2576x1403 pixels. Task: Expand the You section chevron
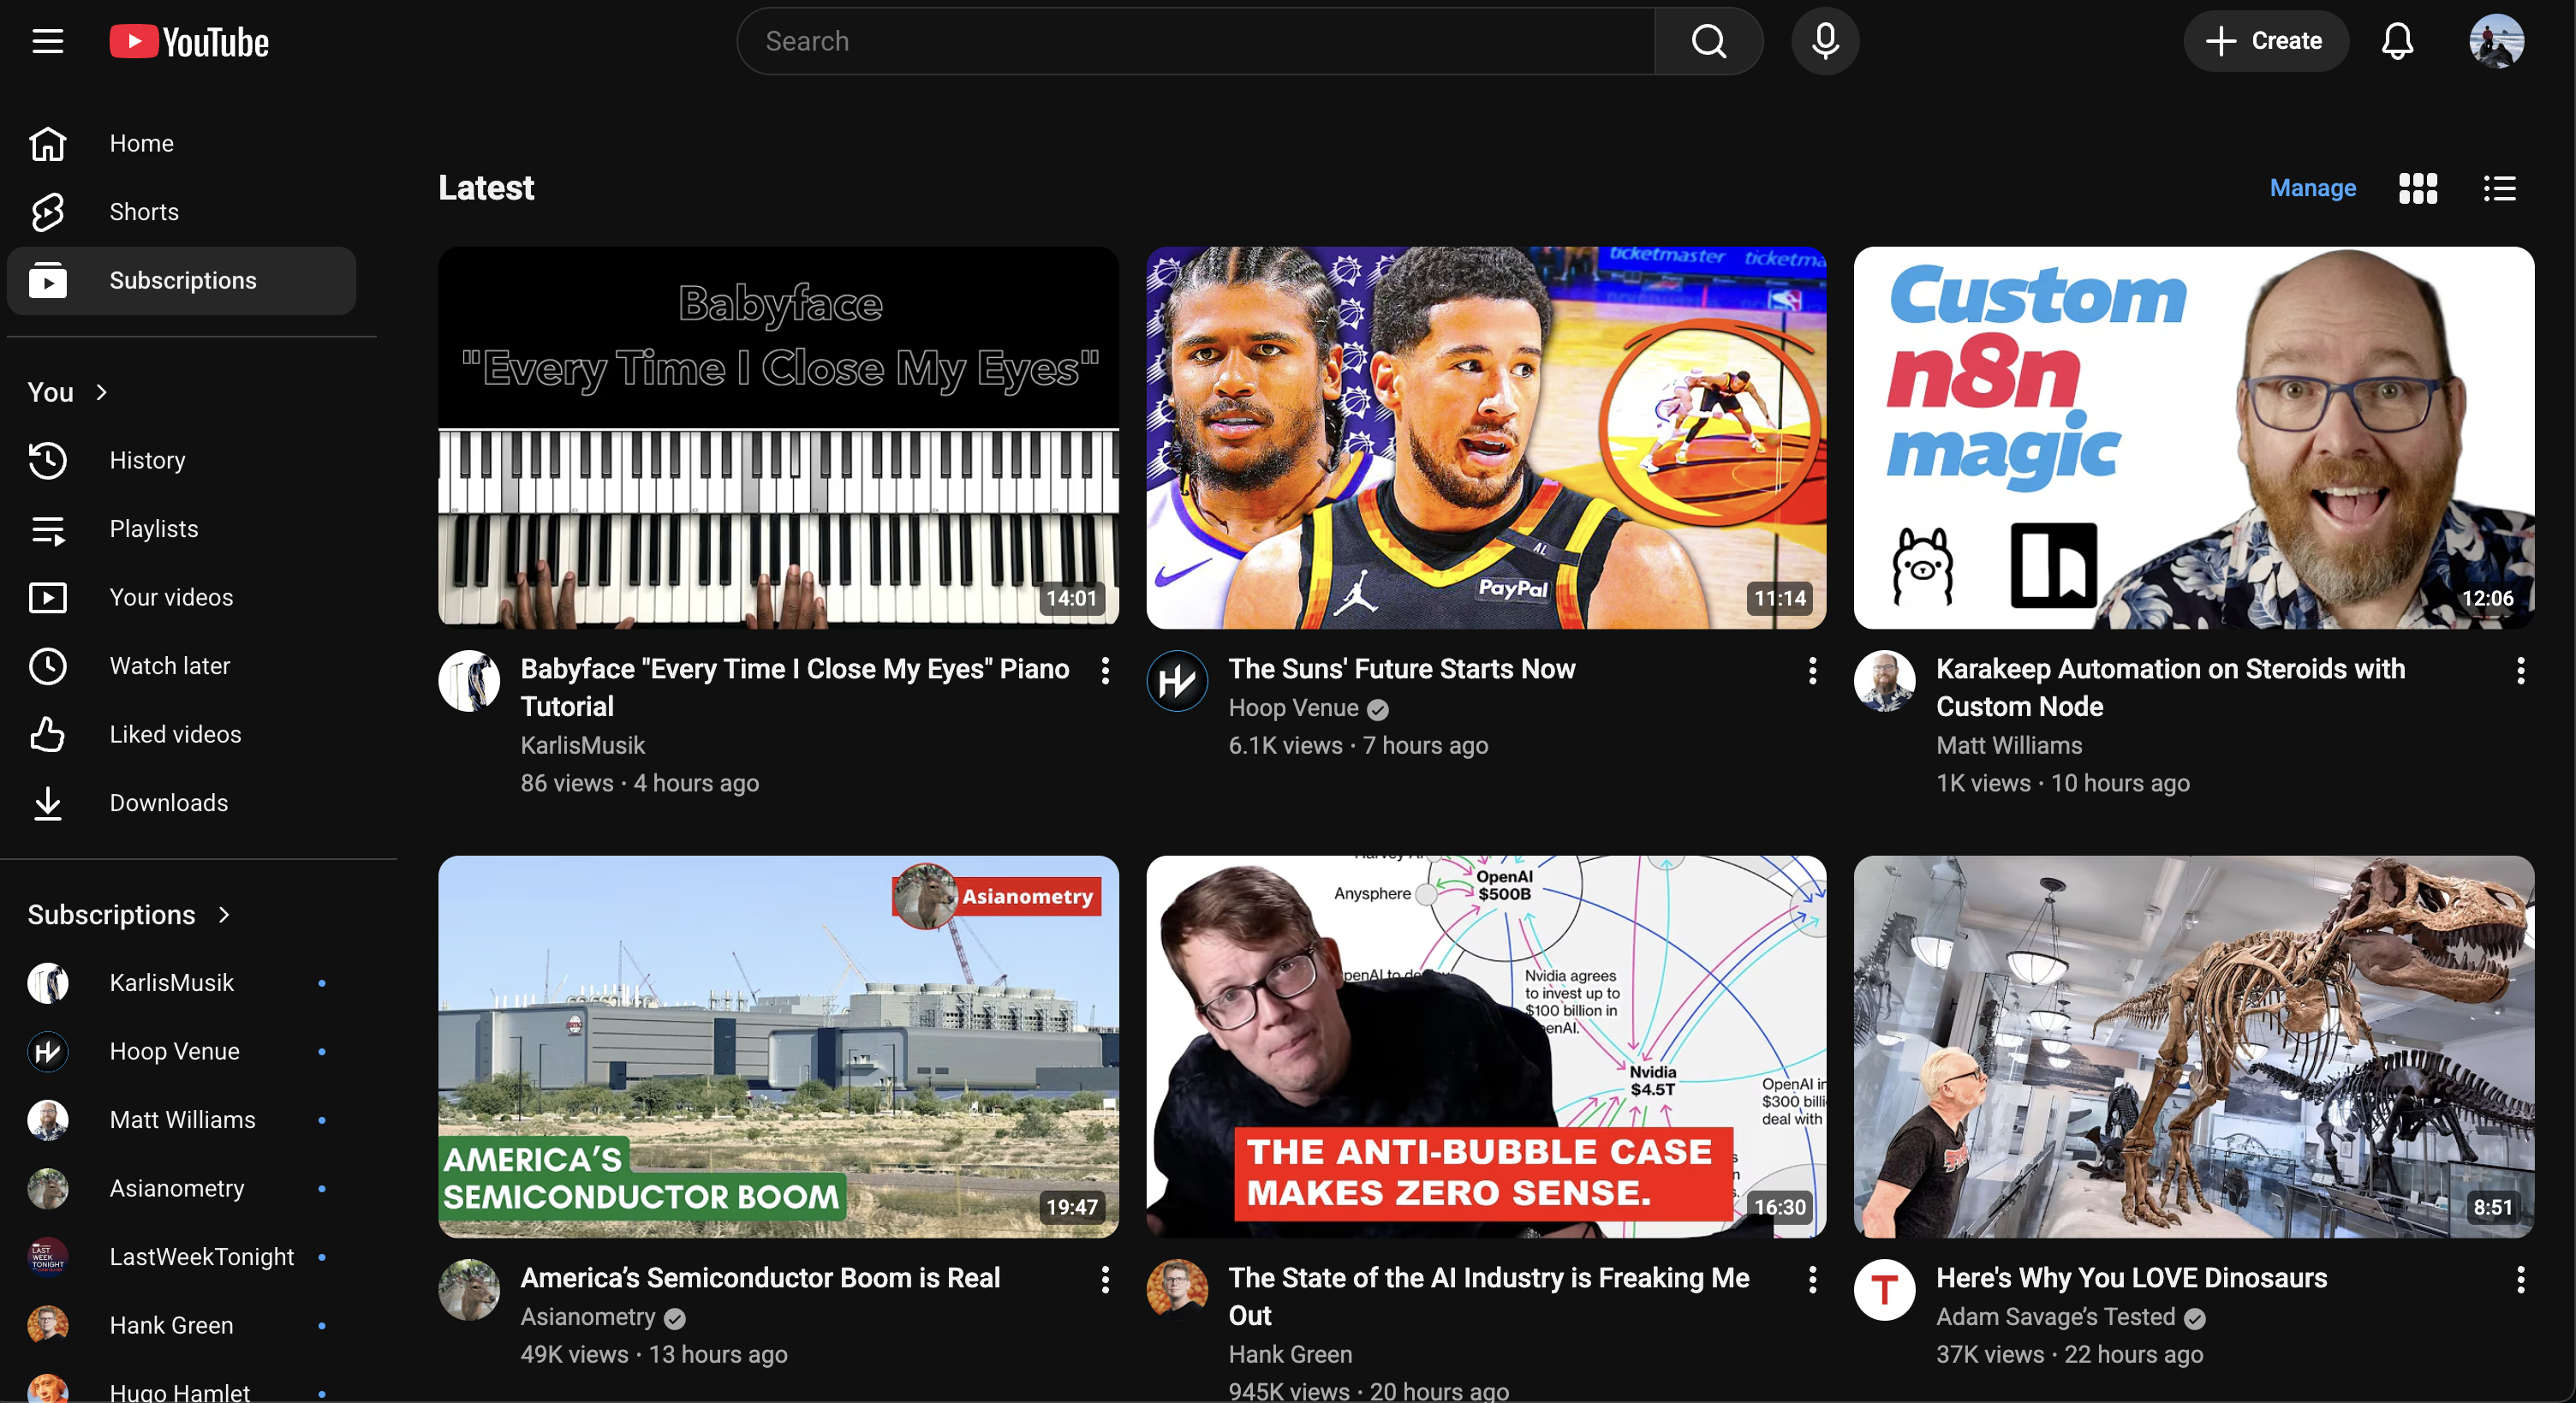101,392
